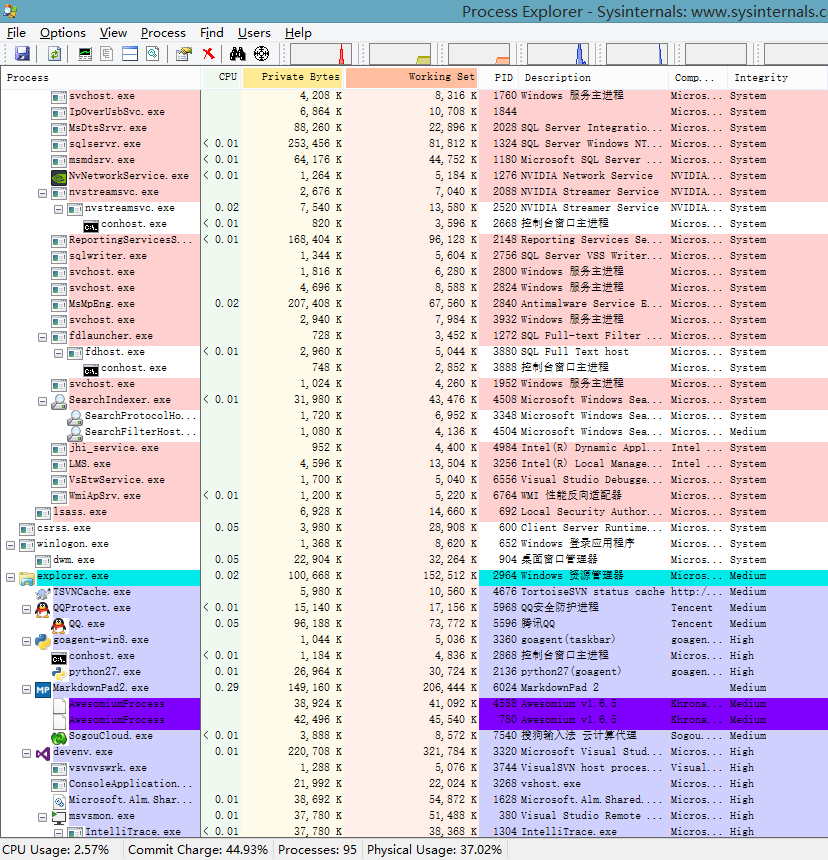
Task: Click the Refresh Now toolbar icon
Action: point(54,54)
